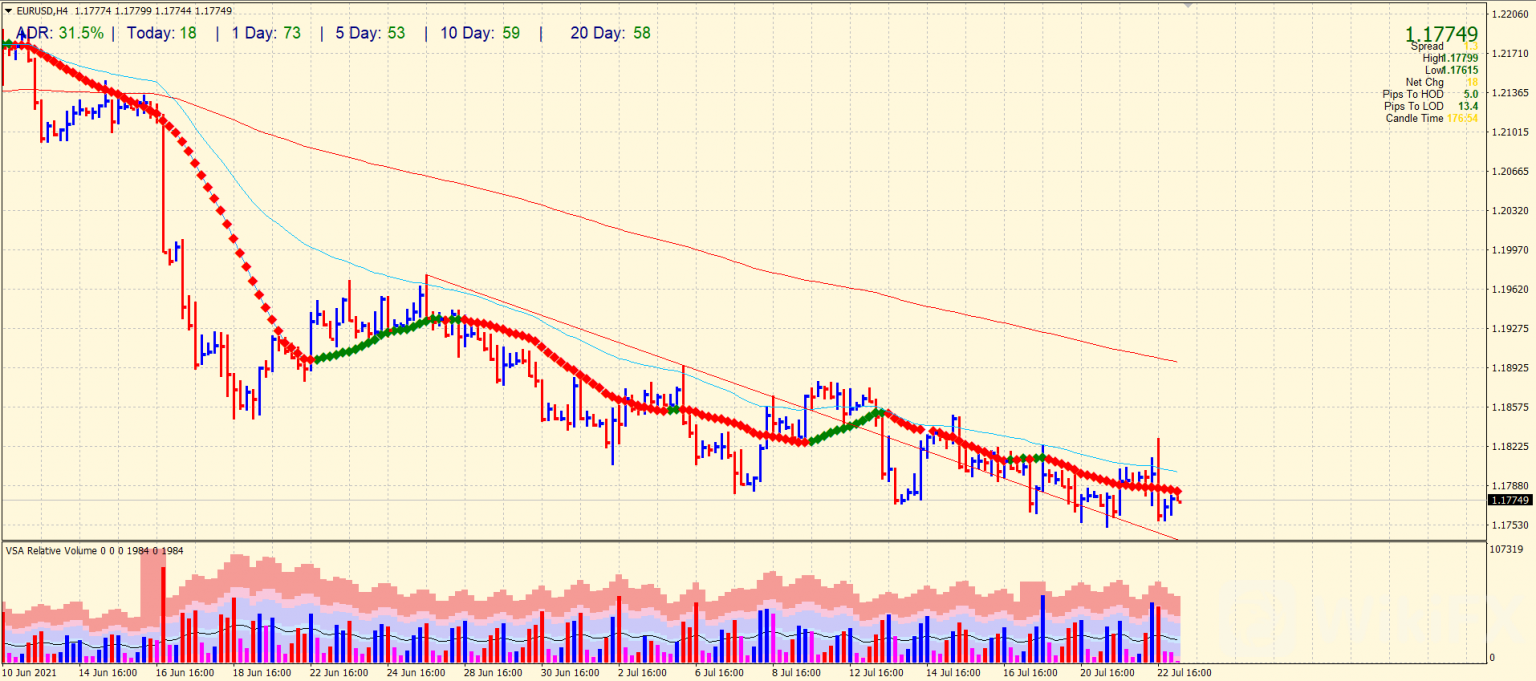Image resolution: width=1536 pixels, height=681 pixels.
Task: Click the 1.22060 price scale label
Action: [1510, 14]
